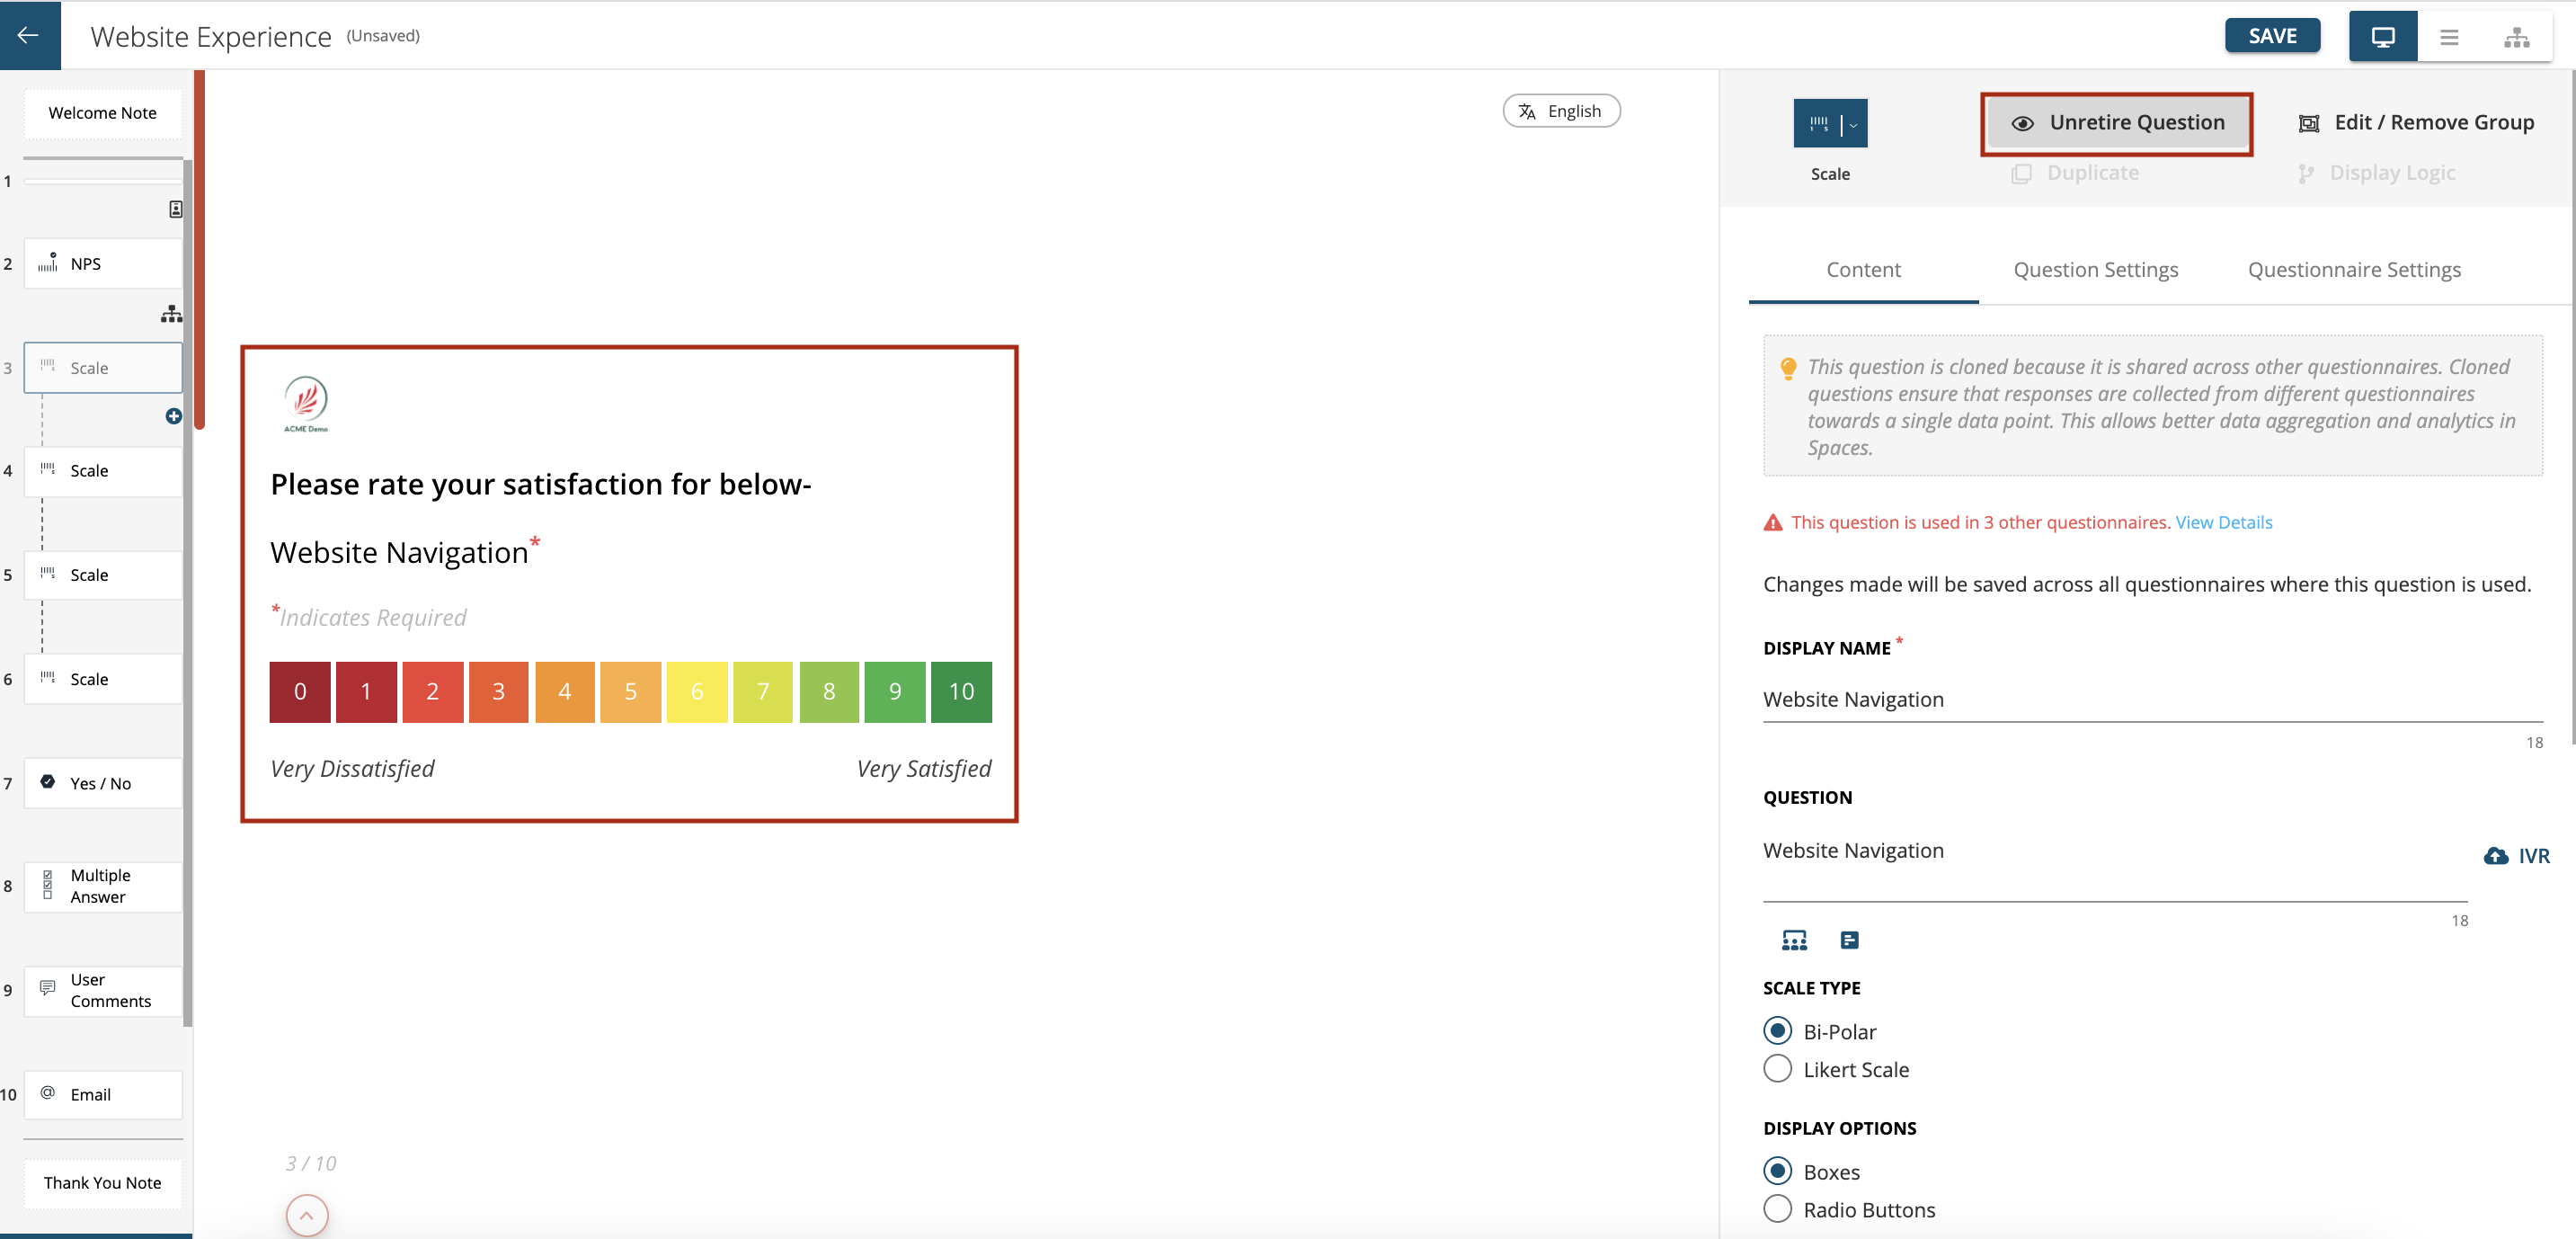
Task: Select the Email question
Action: (103, 1095)
